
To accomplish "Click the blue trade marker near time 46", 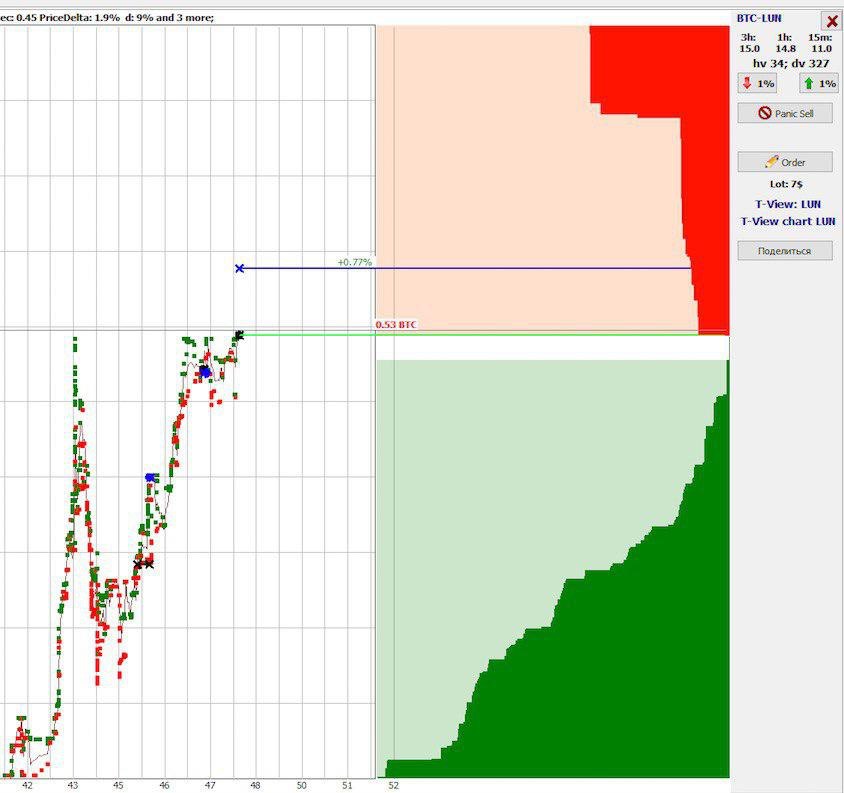I will click(150, 478).
